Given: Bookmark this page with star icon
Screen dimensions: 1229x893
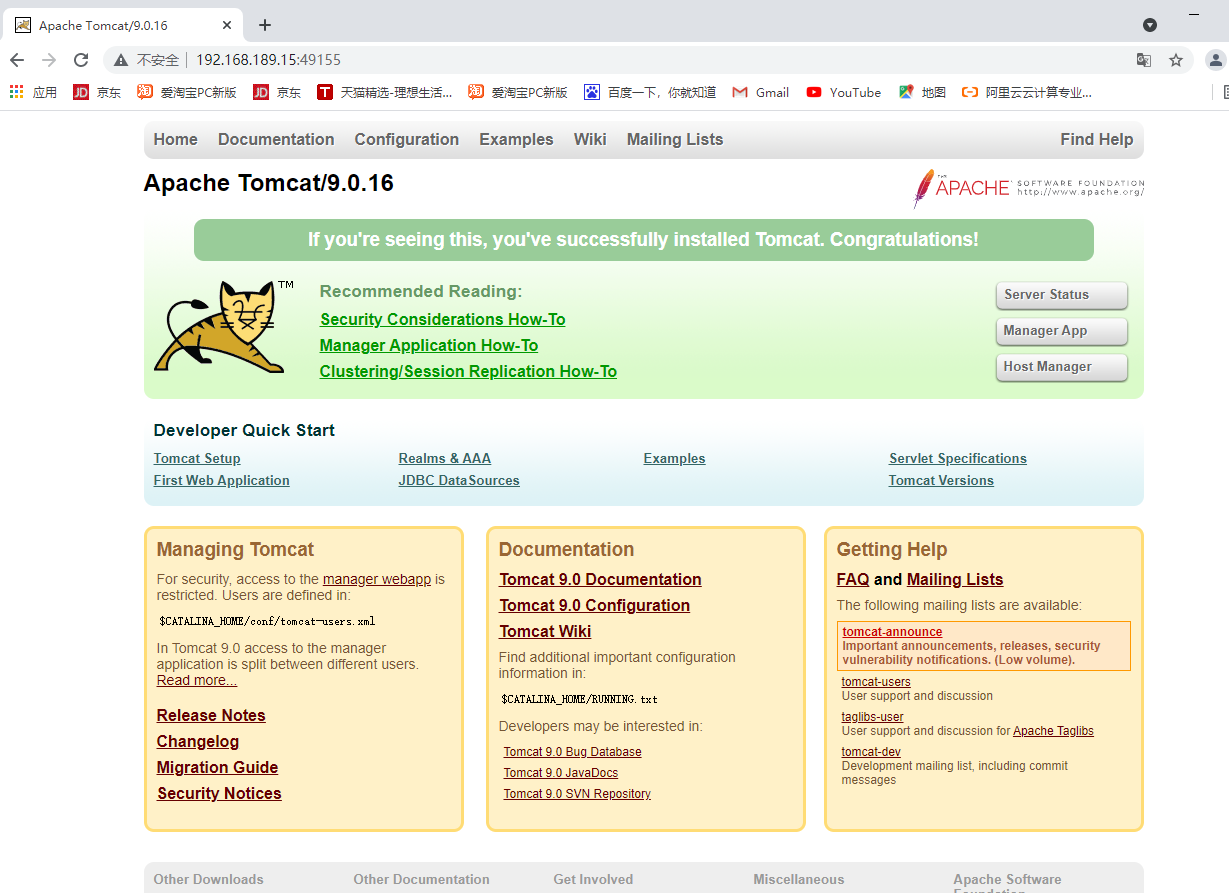Looking at the screenshot, I should point(1176,60).
